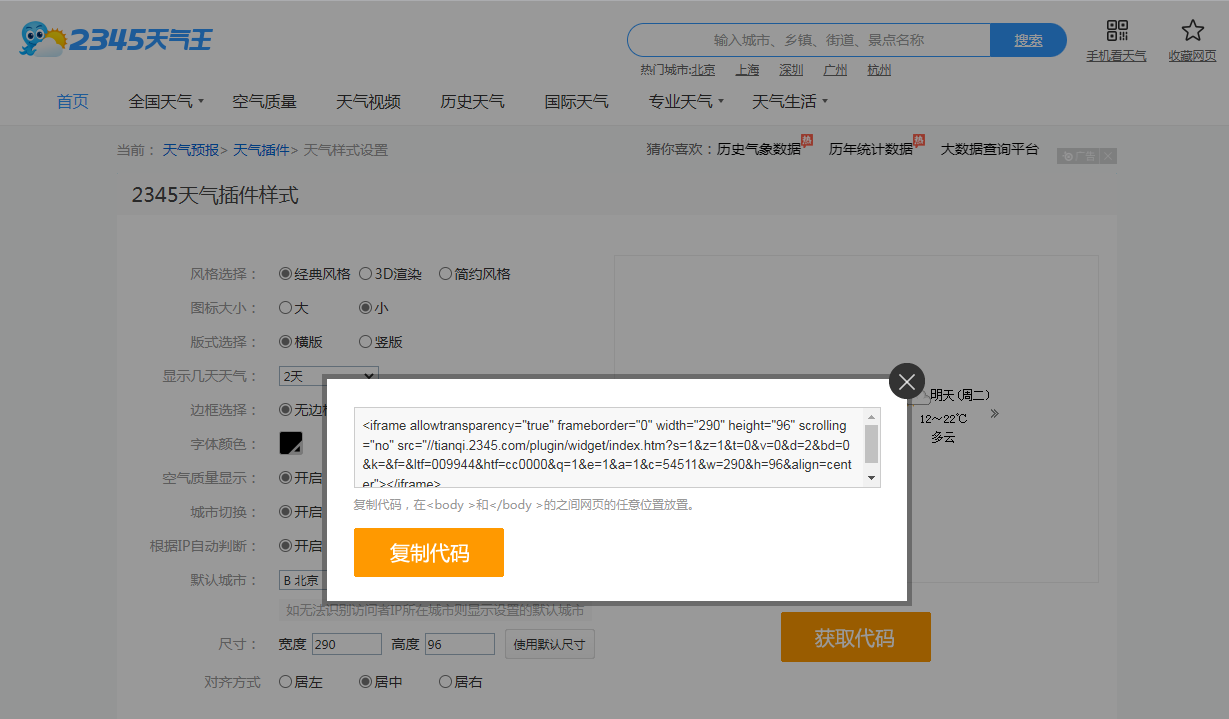Select the 无边框 border option
Screen dimensions: 1229x719
tap(285, 410)
